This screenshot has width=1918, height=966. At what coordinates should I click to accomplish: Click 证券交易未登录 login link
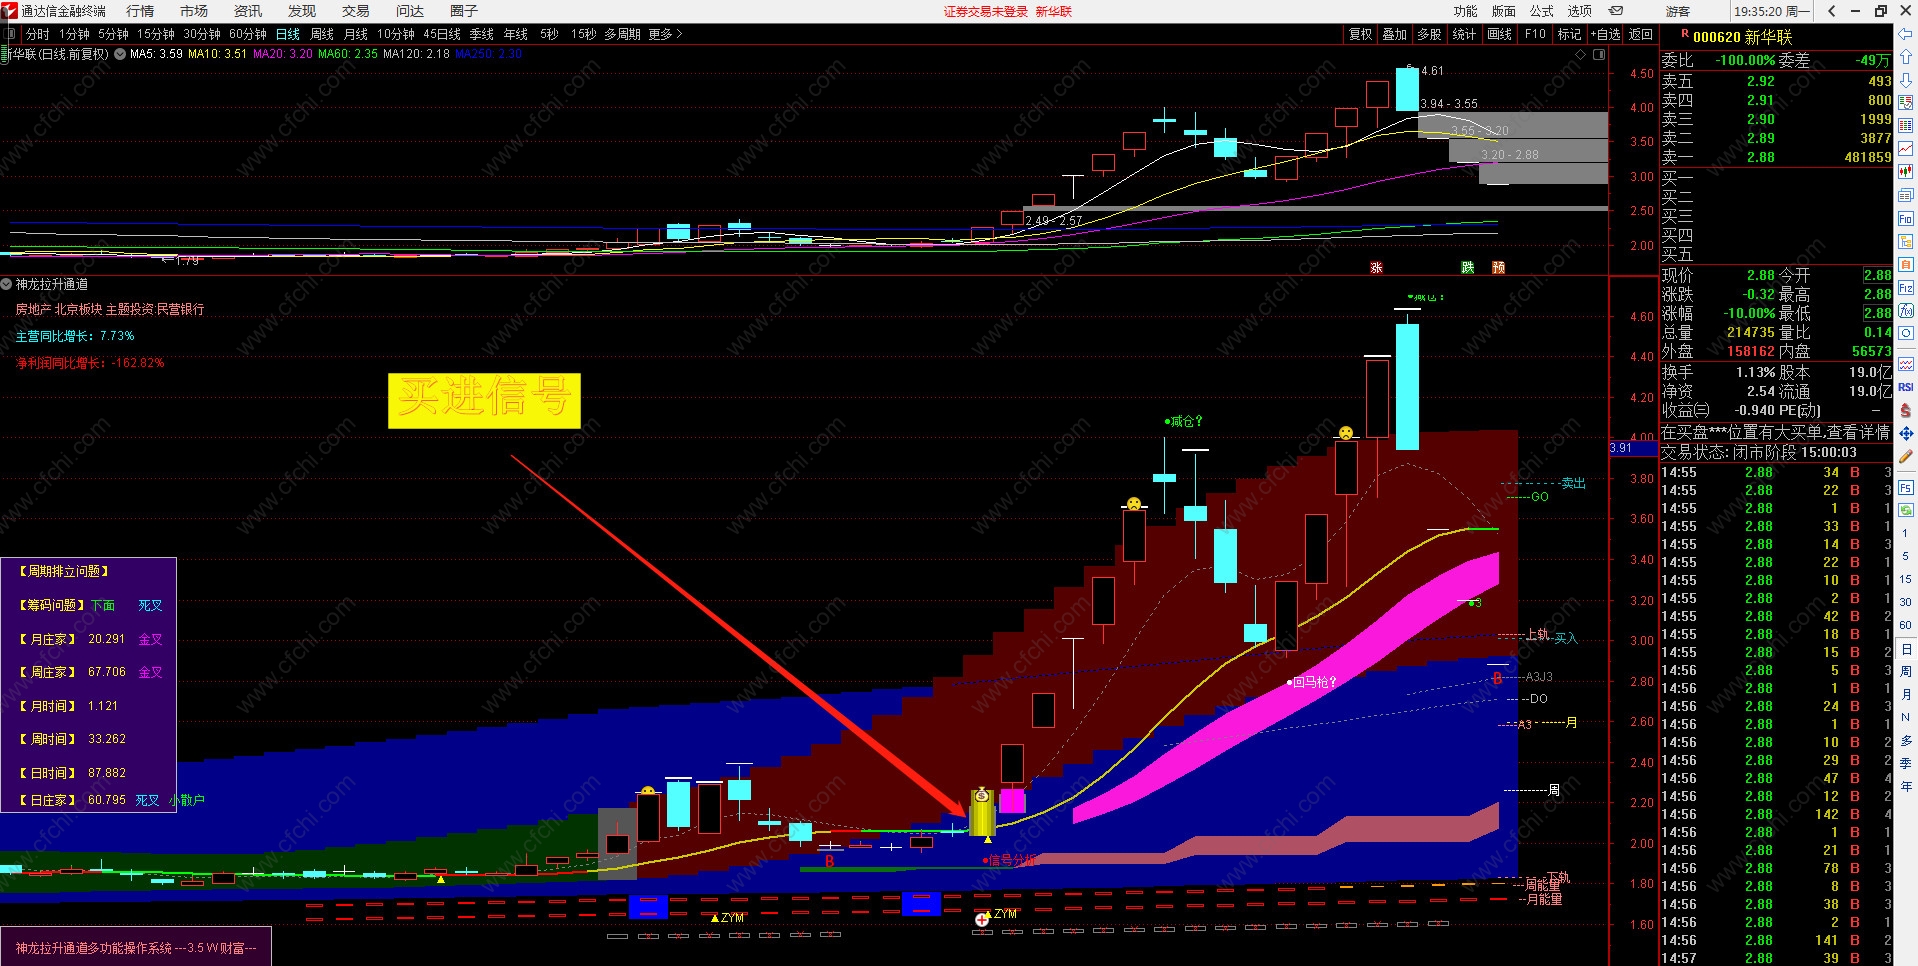point(986,11)
